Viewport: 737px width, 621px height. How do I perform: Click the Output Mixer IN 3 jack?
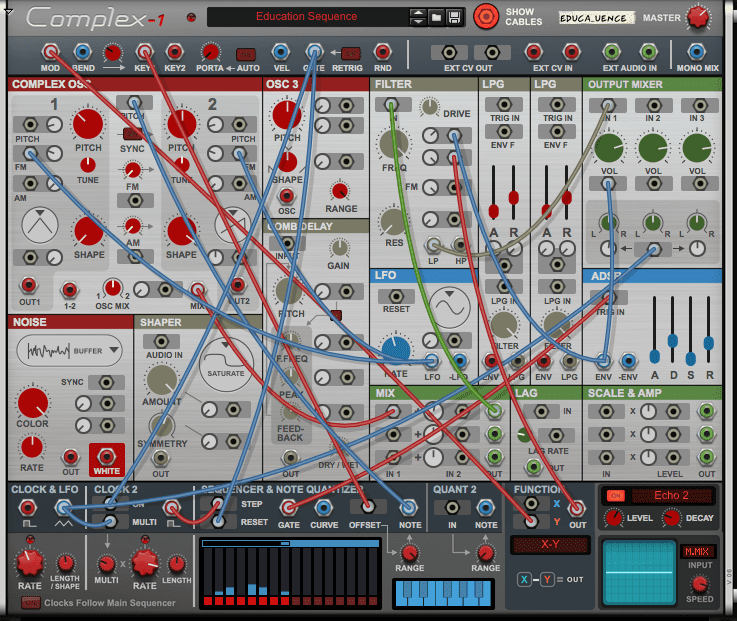click(700, 105)
